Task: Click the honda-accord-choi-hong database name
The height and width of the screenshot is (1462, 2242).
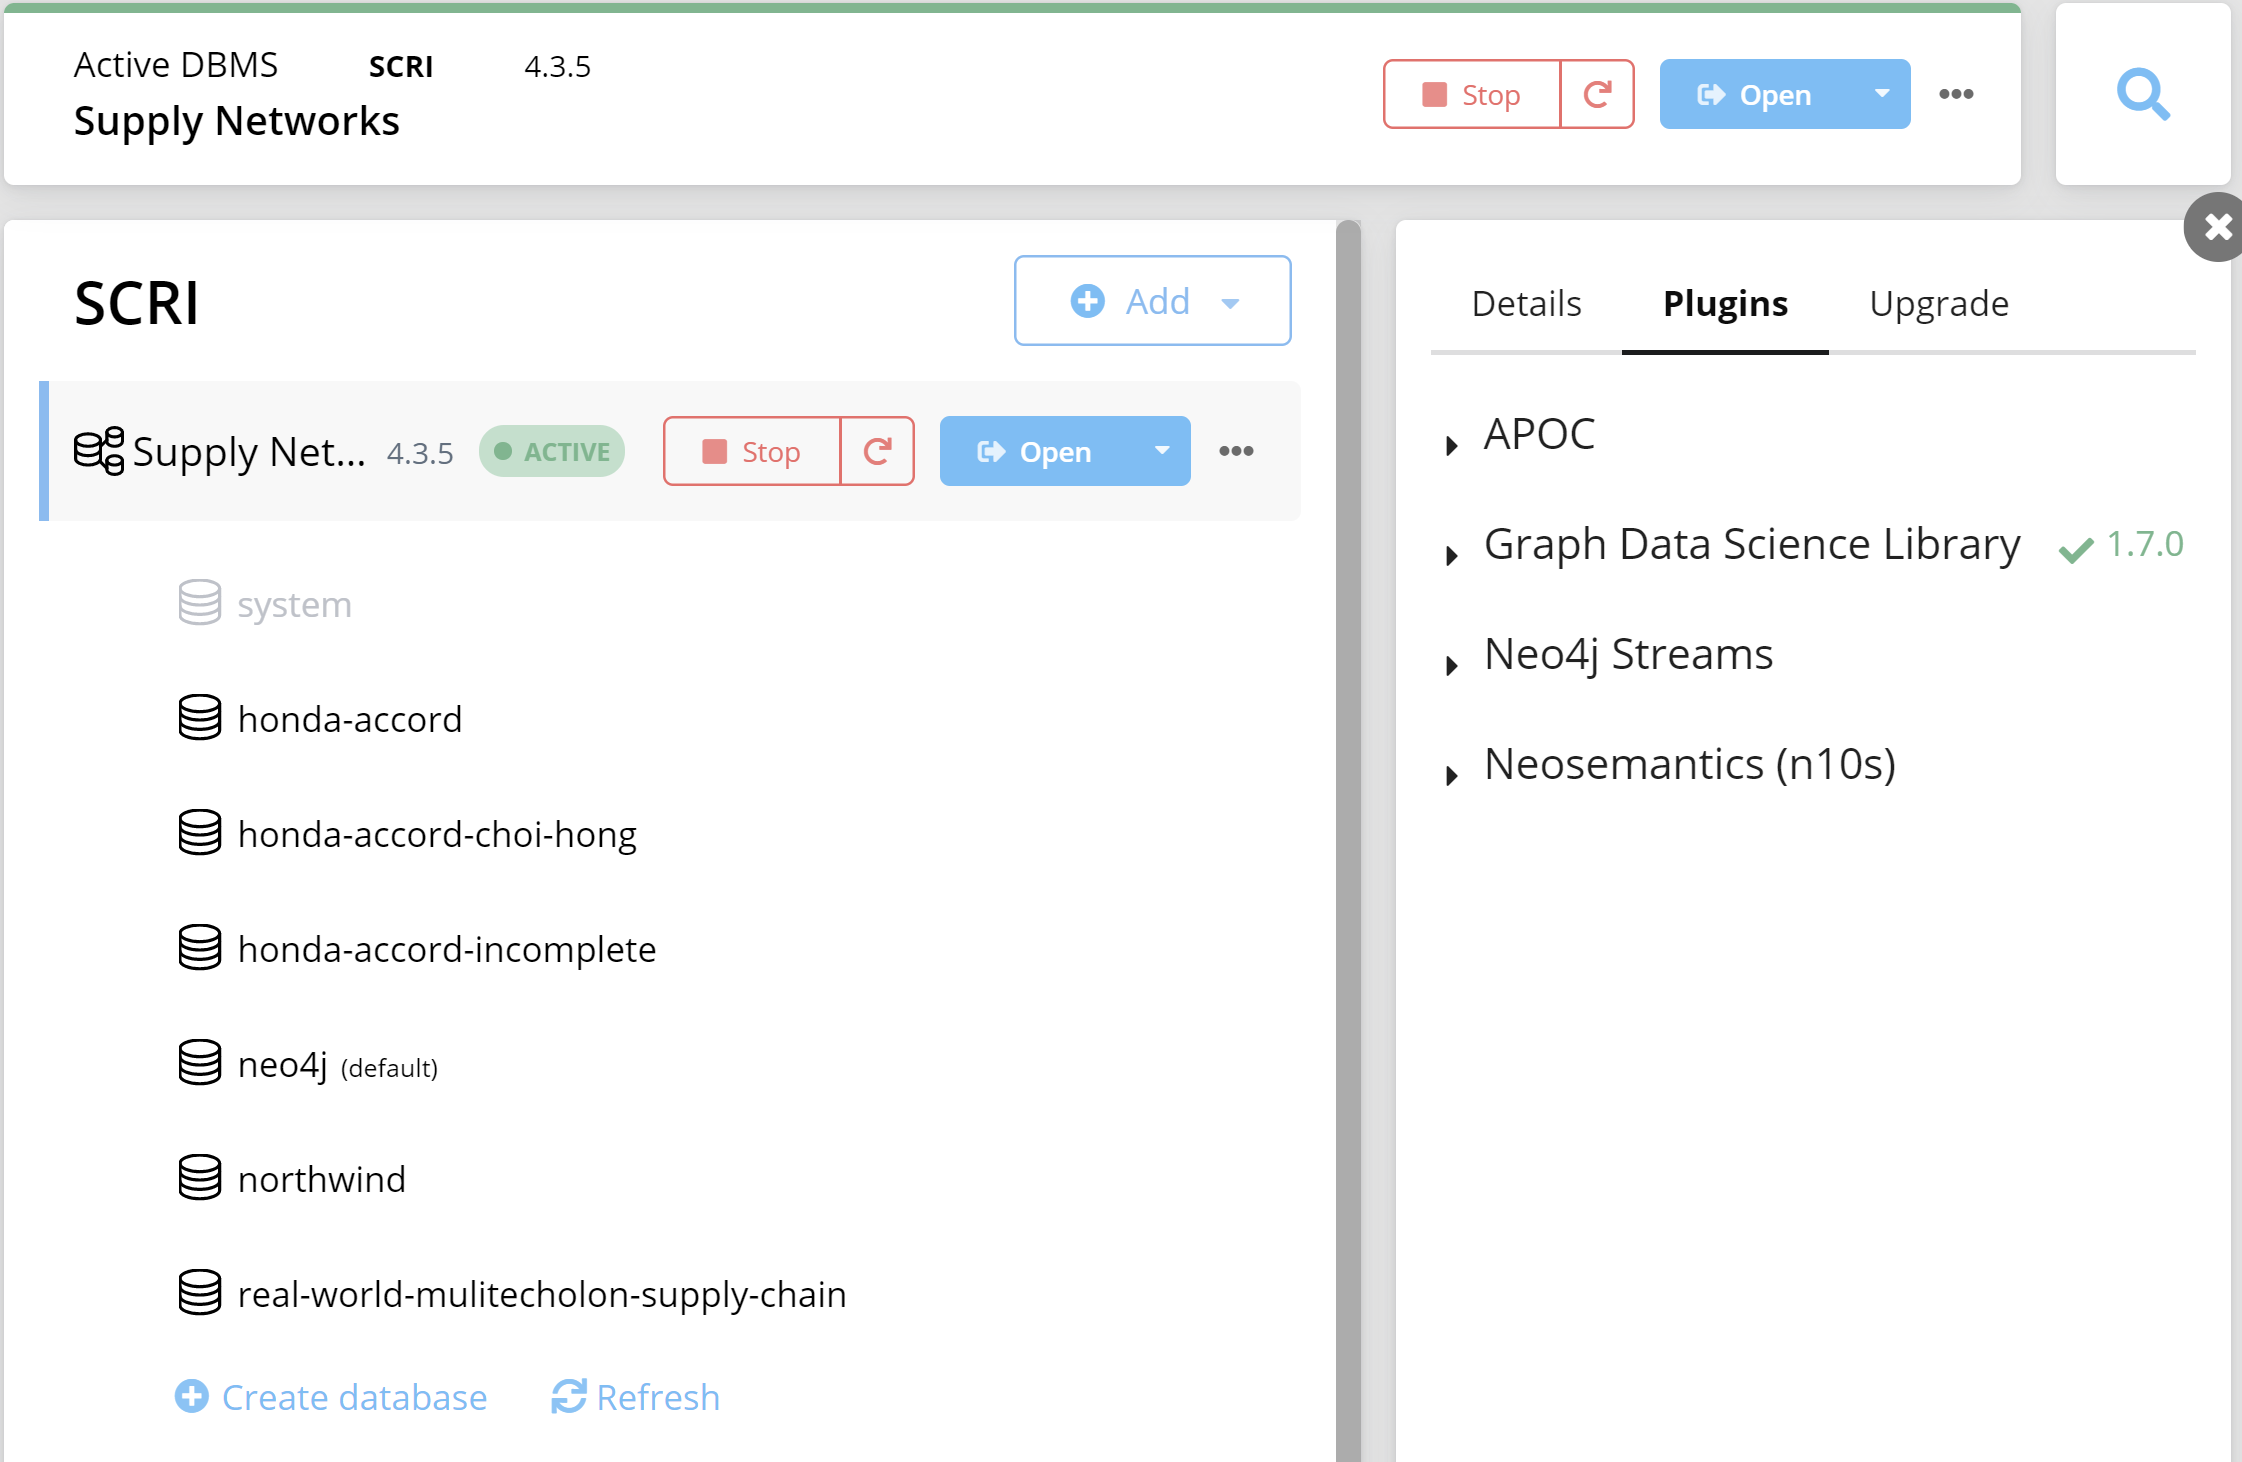Action: 437,834
